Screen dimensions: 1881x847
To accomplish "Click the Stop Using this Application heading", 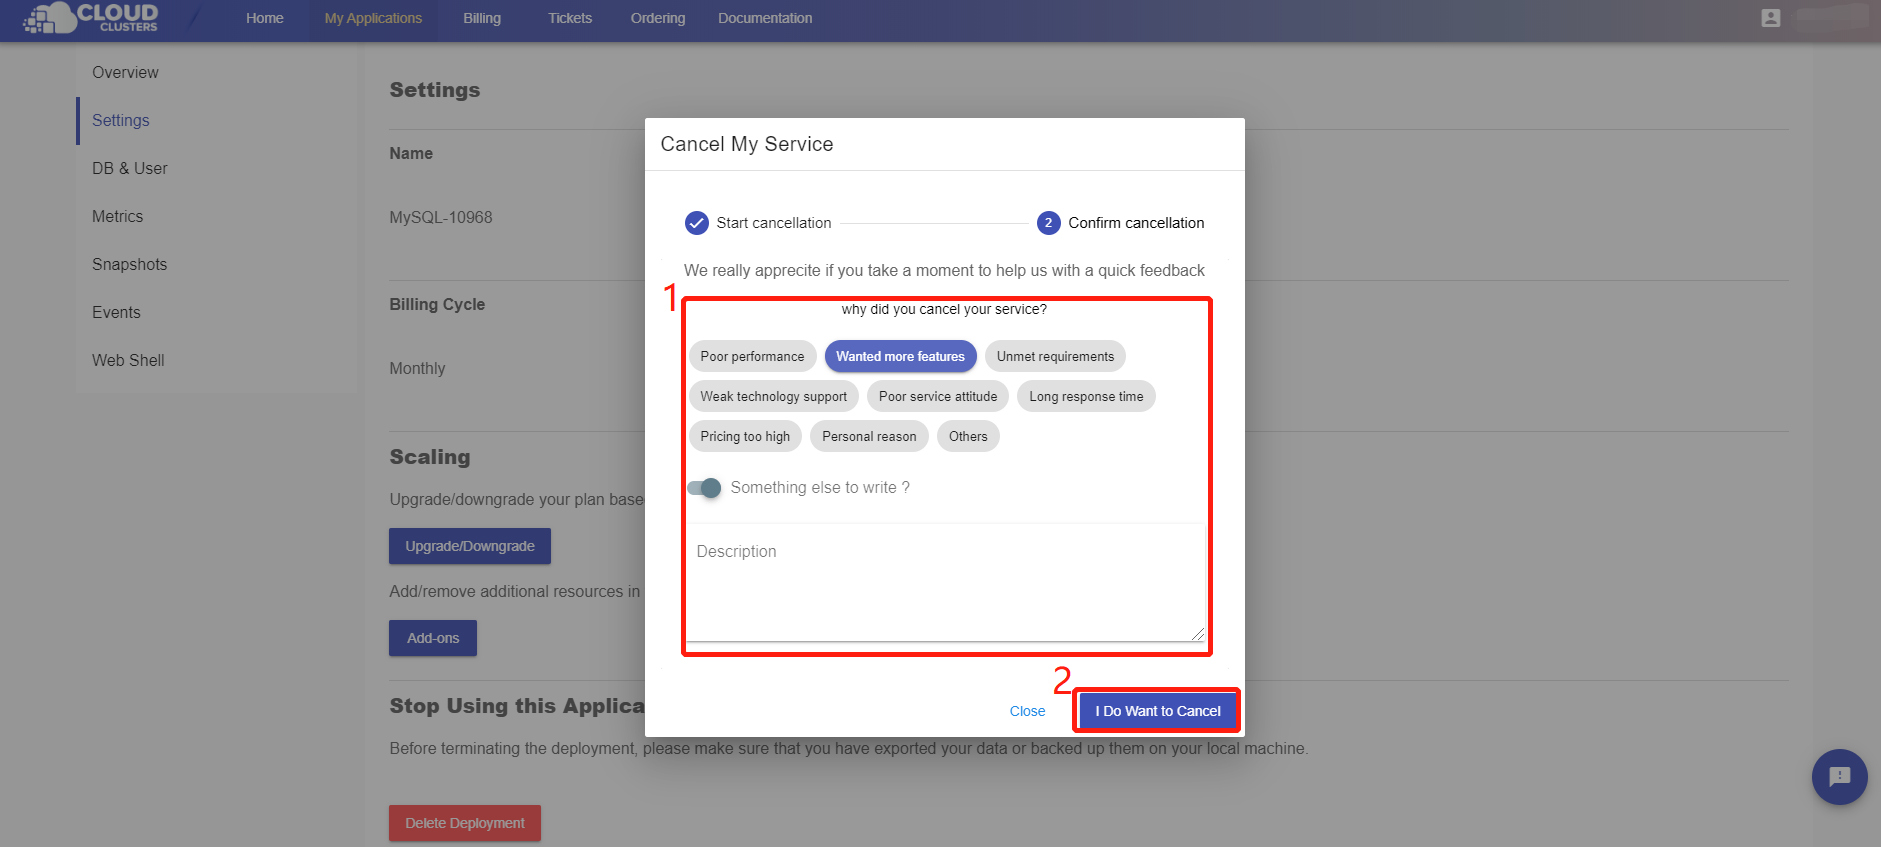I will point(517,706).
